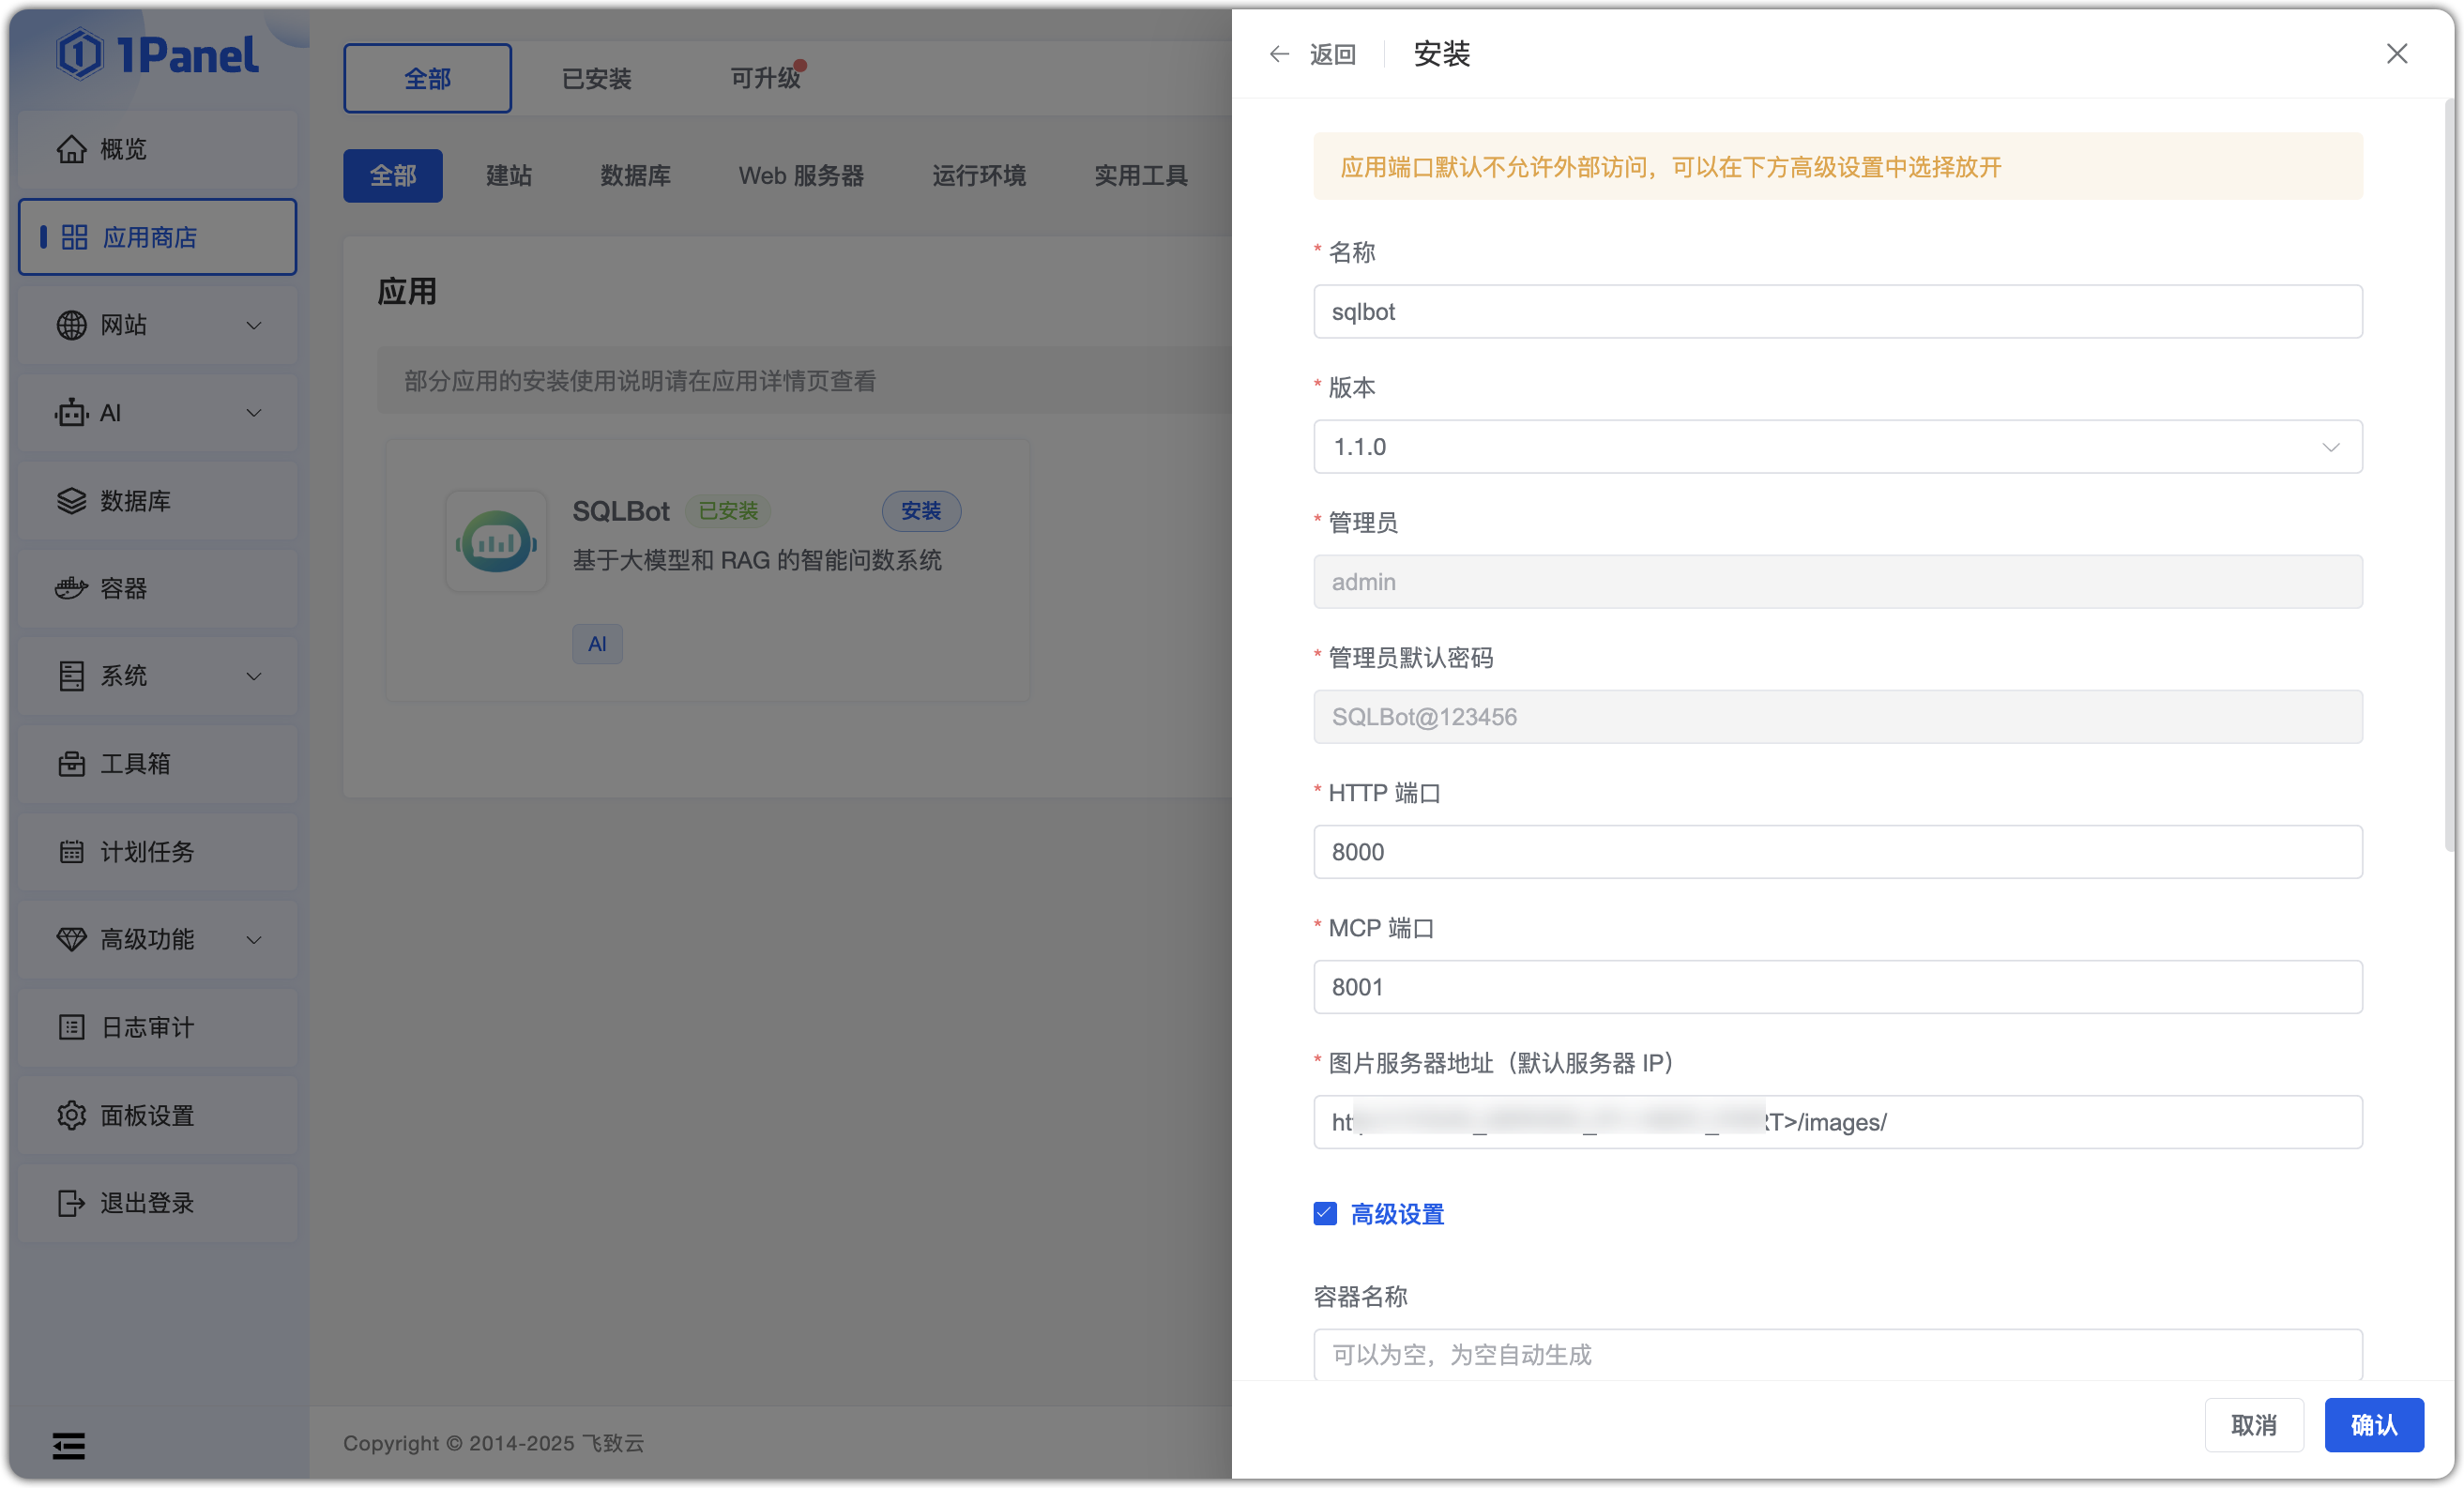Image resolution: width=2464 pixels, height=1488 pixels.
Task: Click the 确认 confirm button
Action: click(x=2374, y=1425)
